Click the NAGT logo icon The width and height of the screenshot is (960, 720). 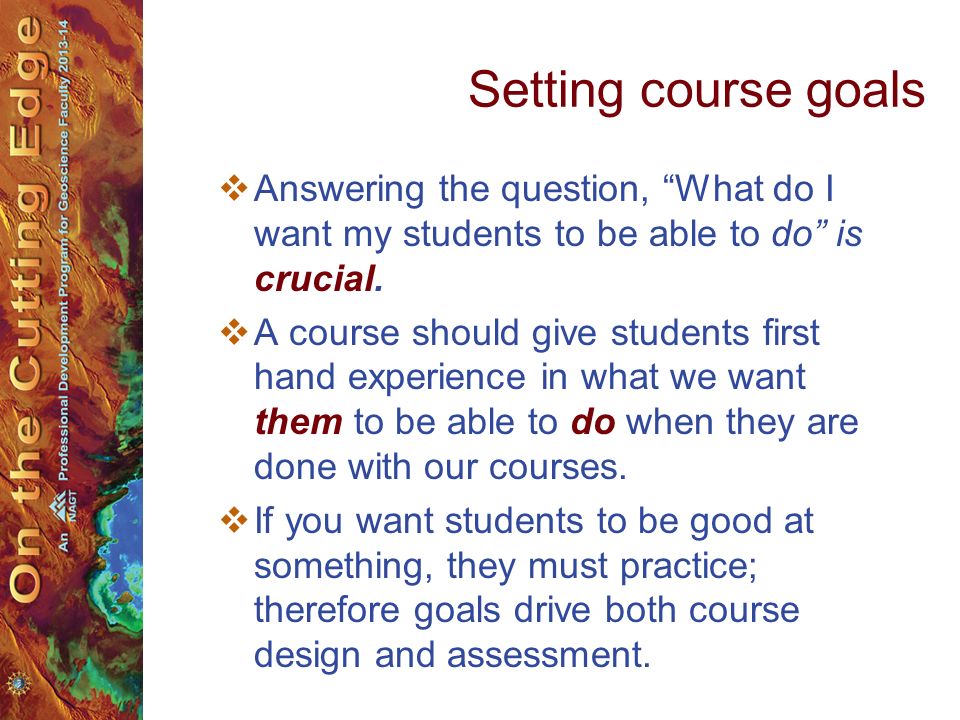coord(62,506)
